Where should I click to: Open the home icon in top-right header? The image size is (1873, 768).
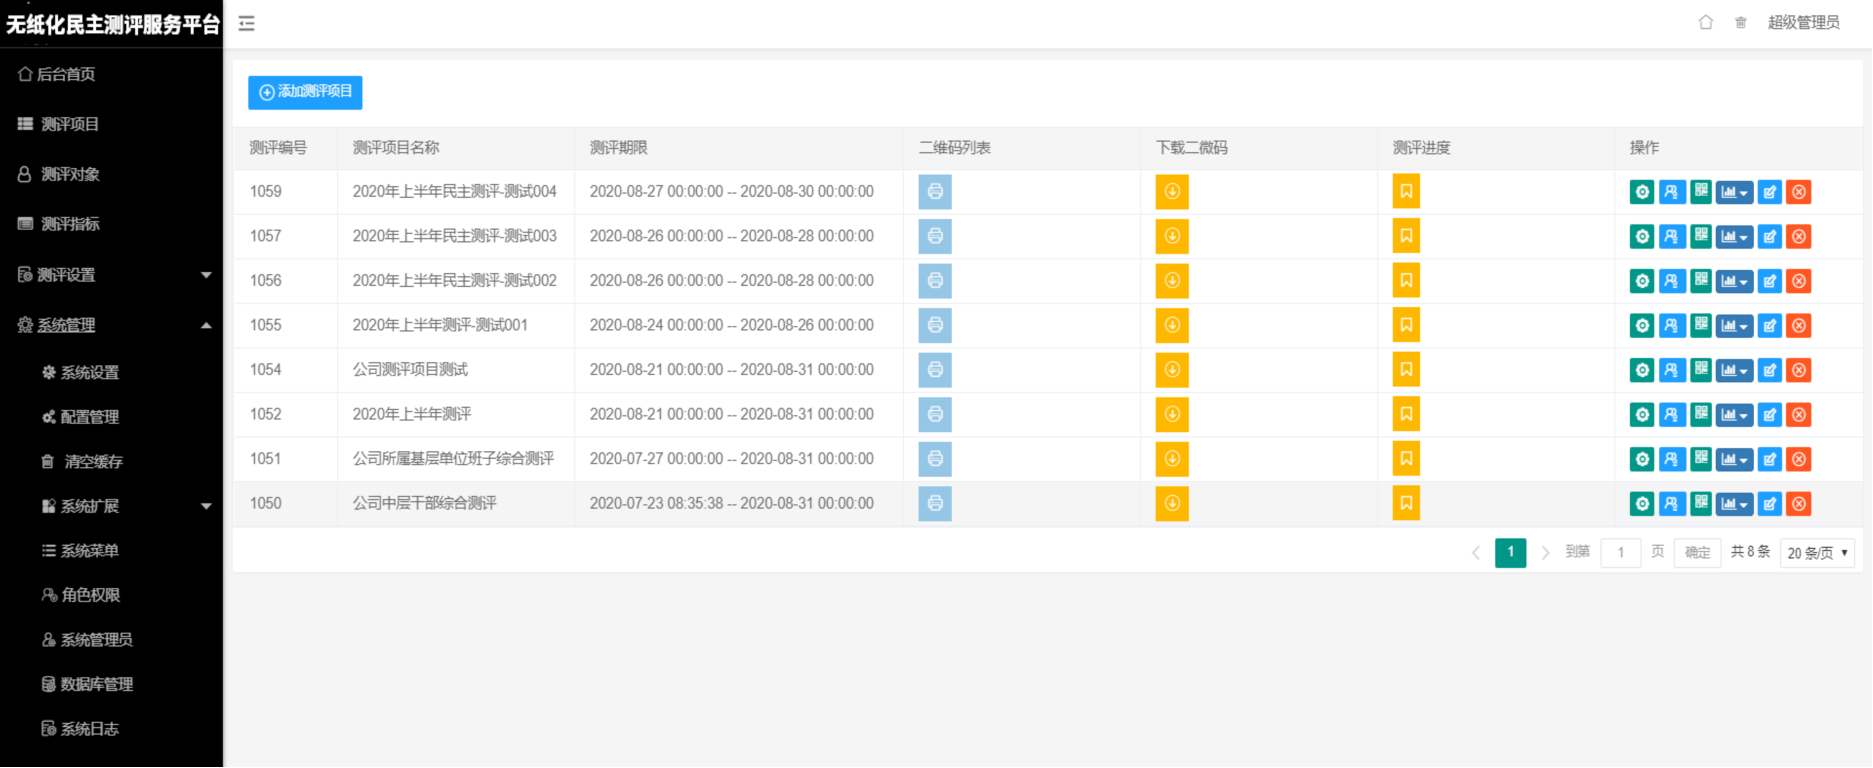tap(1706, 23)
